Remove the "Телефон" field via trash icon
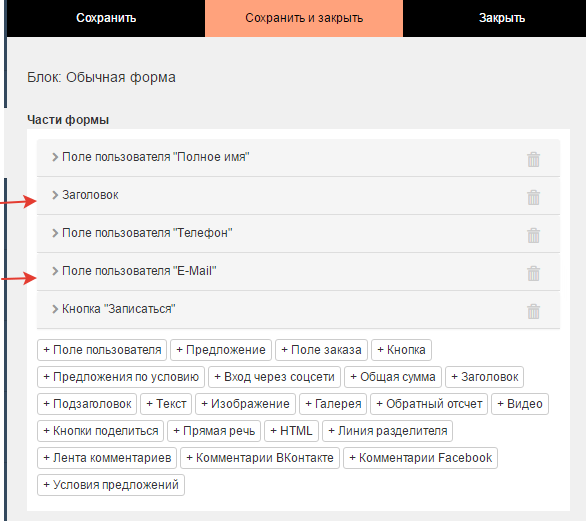 (x=533, y=235)
